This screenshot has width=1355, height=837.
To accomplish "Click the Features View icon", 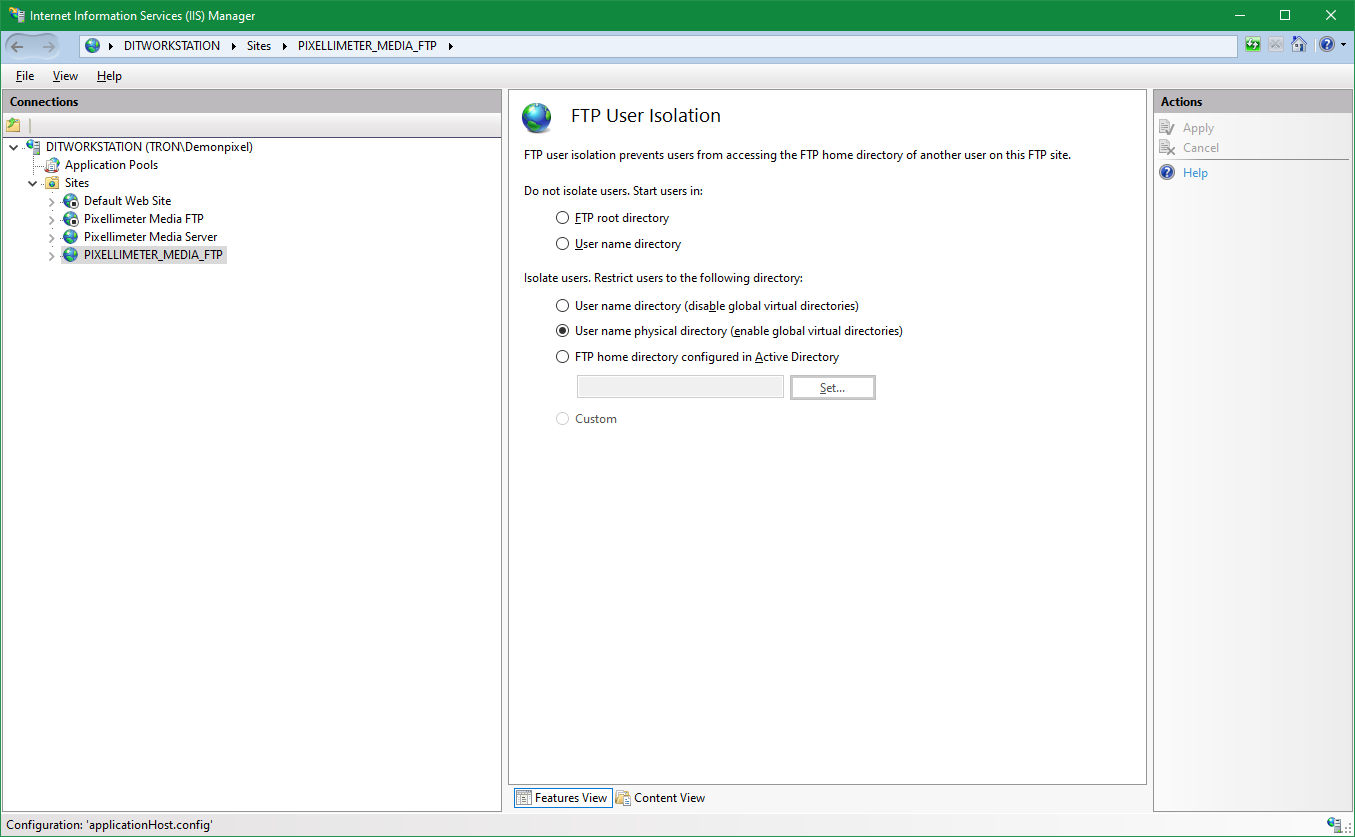I will tap(524, 798).
